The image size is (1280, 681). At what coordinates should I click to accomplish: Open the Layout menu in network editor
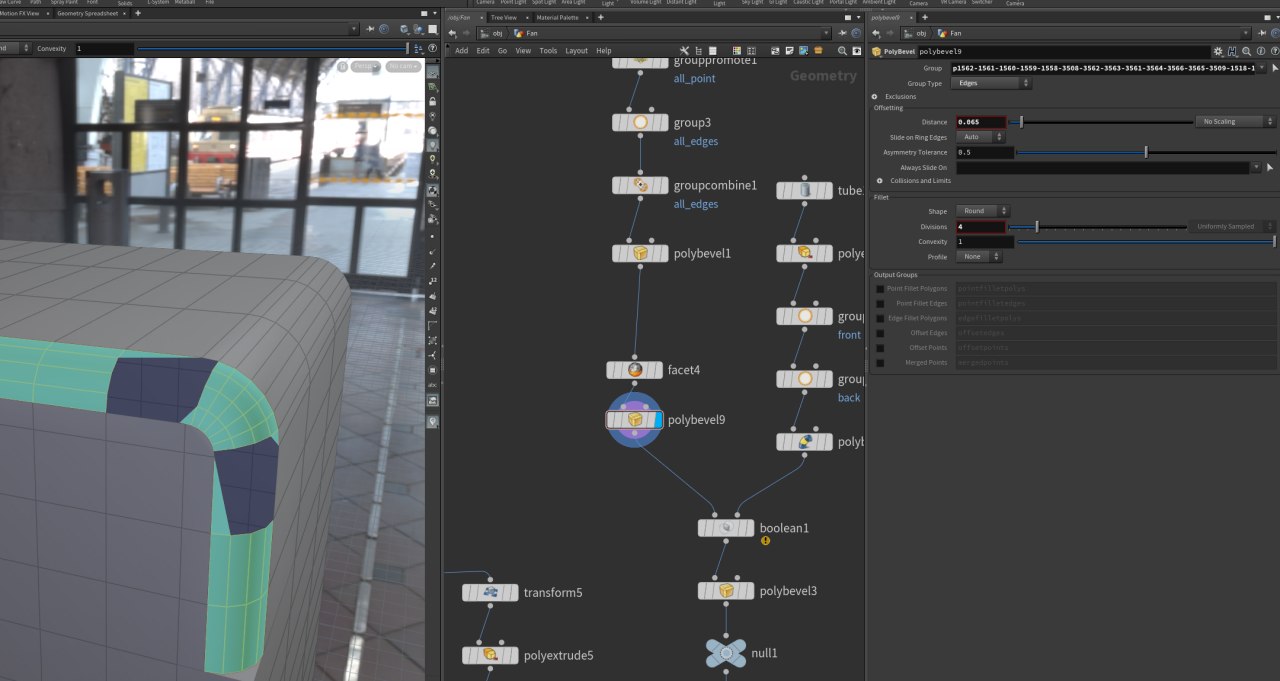coord(577,51)
